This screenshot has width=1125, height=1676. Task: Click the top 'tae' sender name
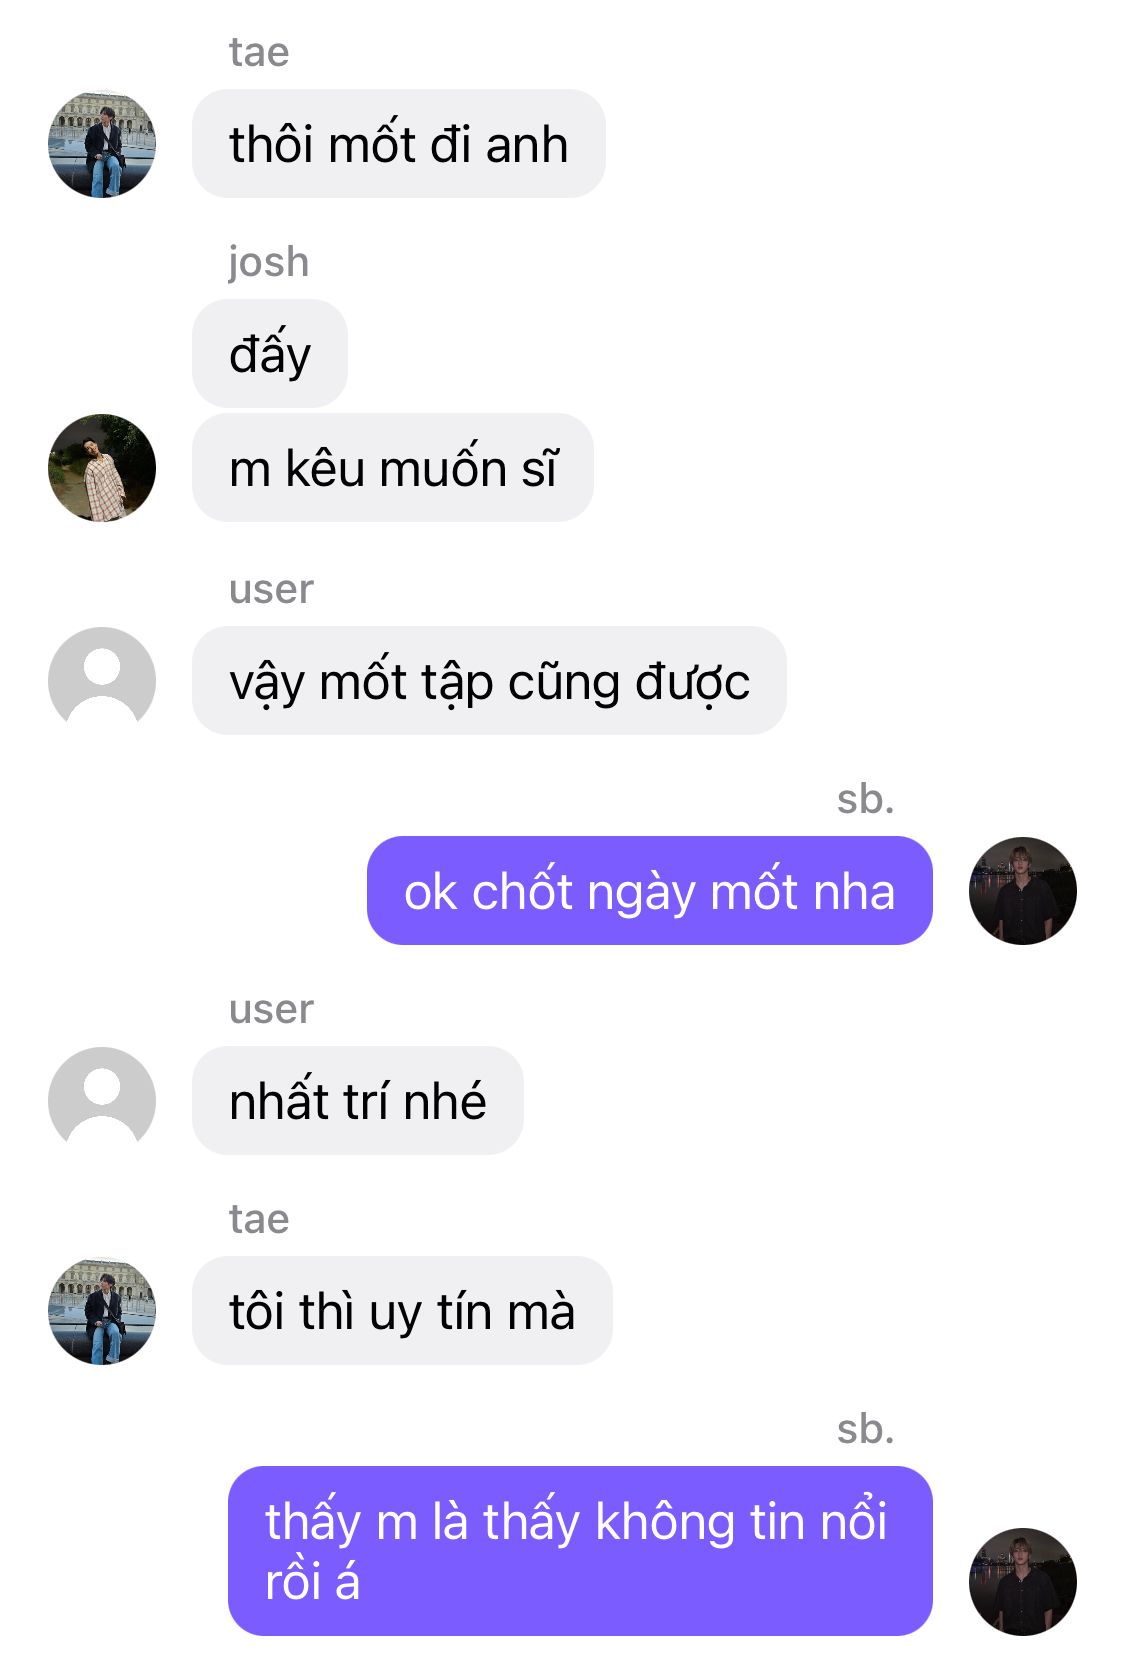259,52
